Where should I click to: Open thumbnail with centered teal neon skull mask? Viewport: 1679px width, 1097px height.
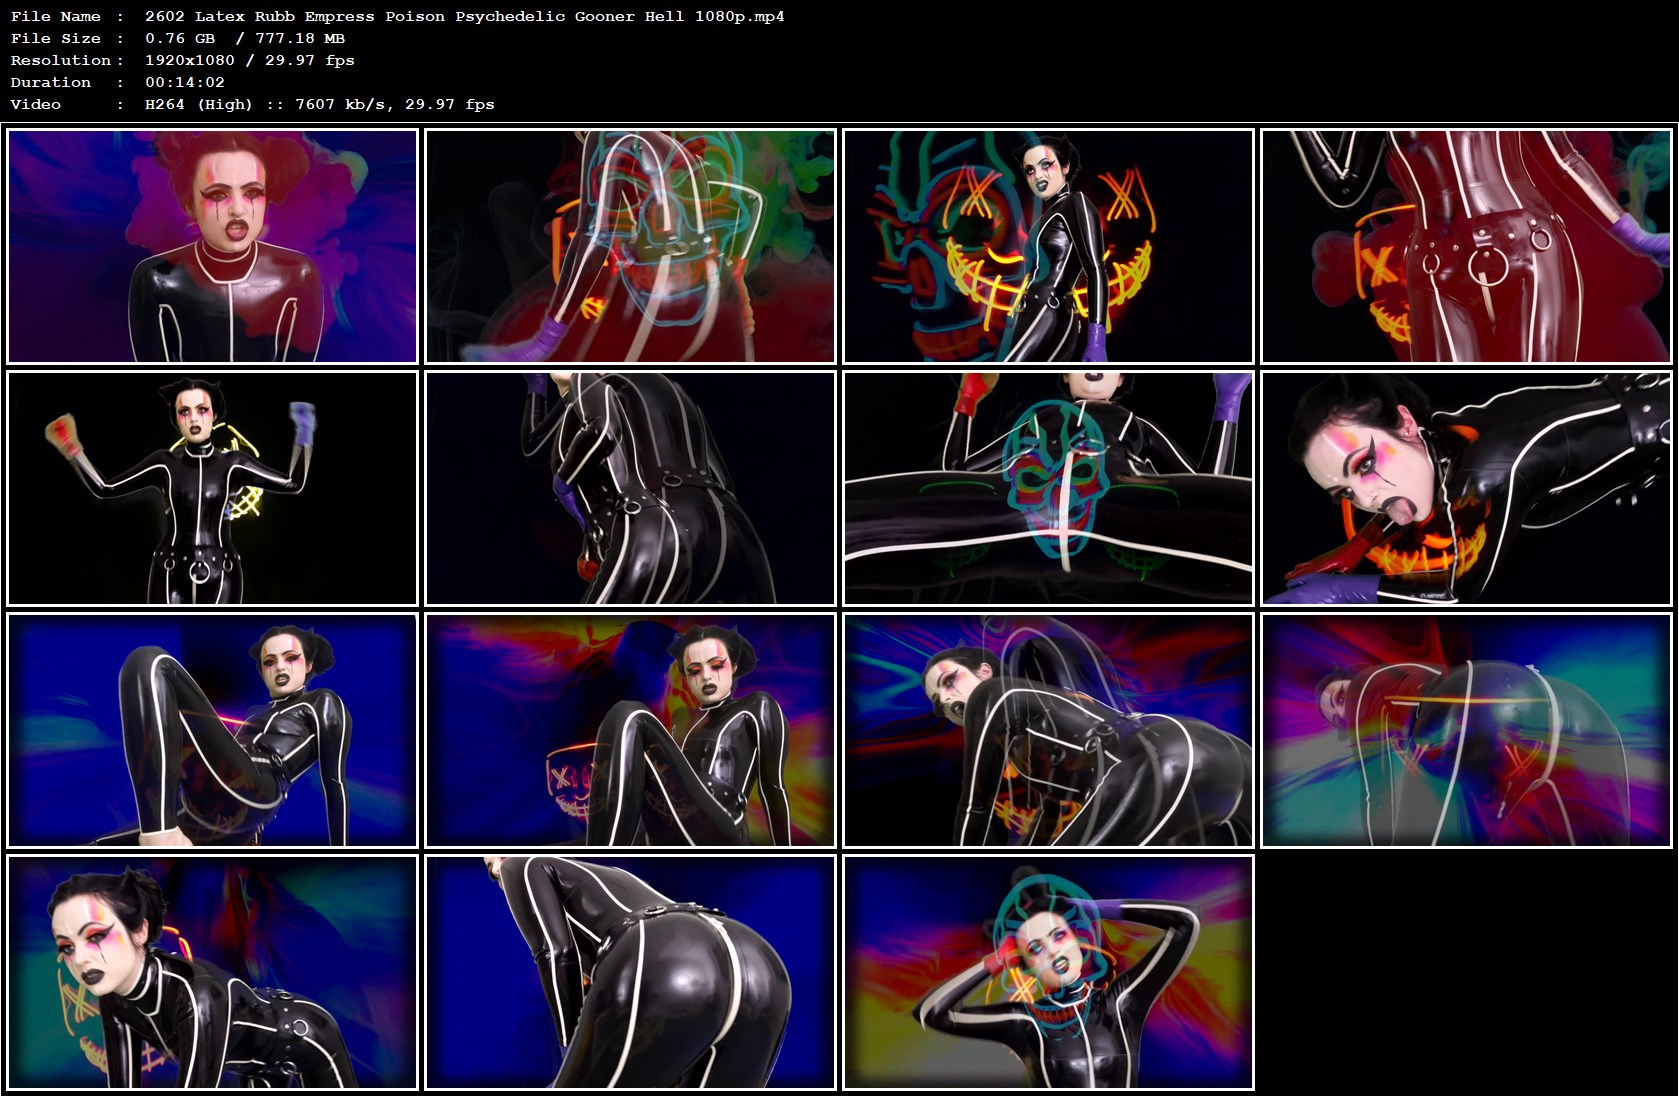[1048, 488]
